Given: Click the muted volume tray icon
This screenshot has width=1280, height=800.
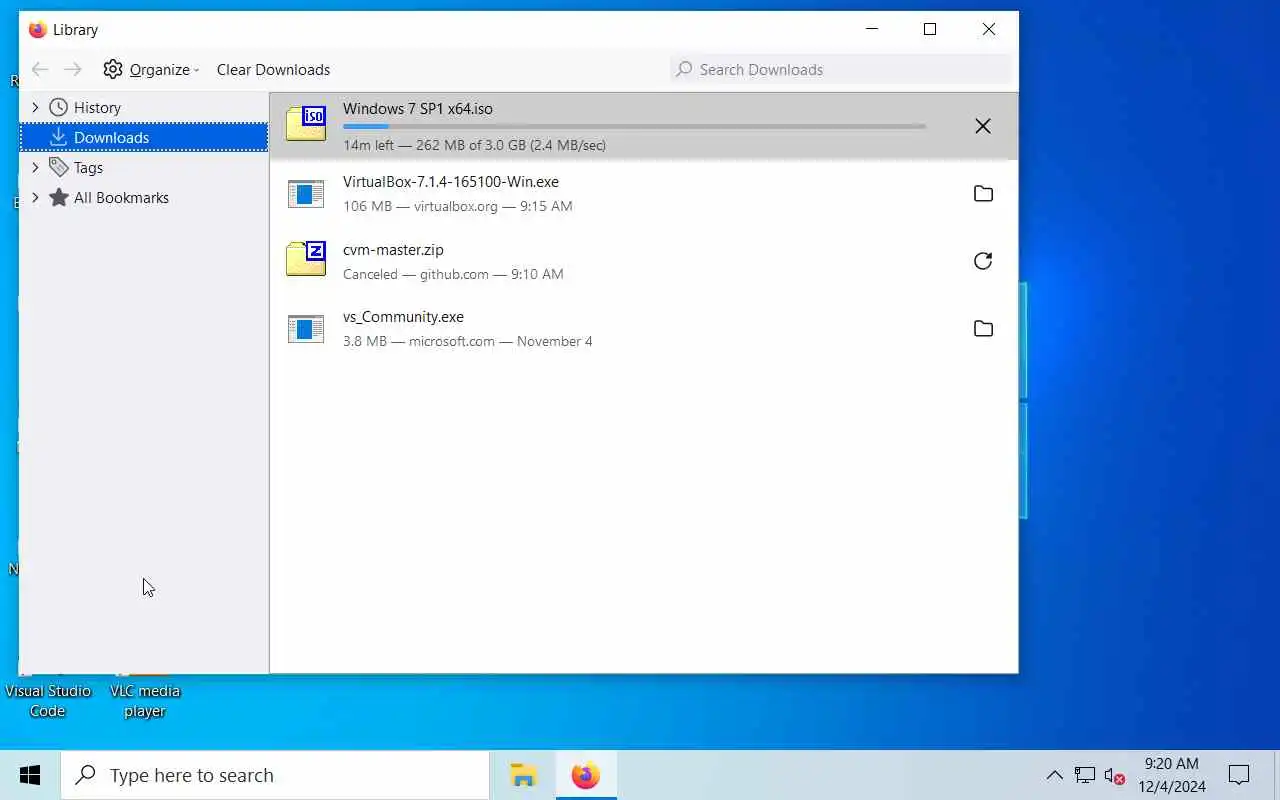Looking at the screenshot, I should (1115, 775).
